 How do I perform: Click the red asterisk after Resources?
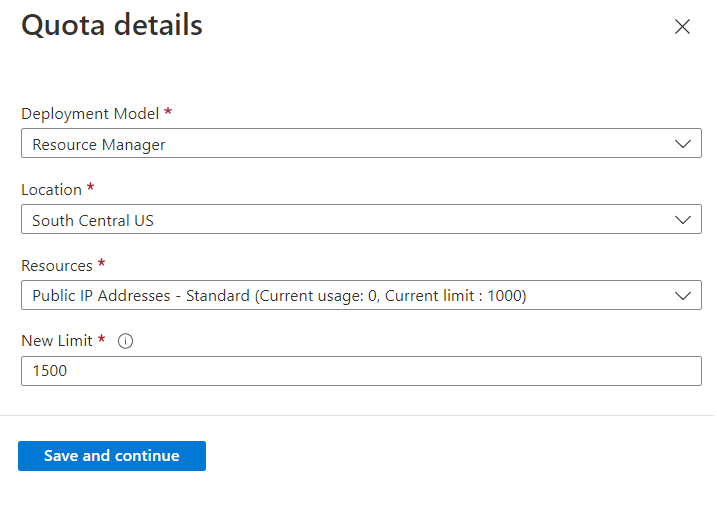(x=102, y=264)
